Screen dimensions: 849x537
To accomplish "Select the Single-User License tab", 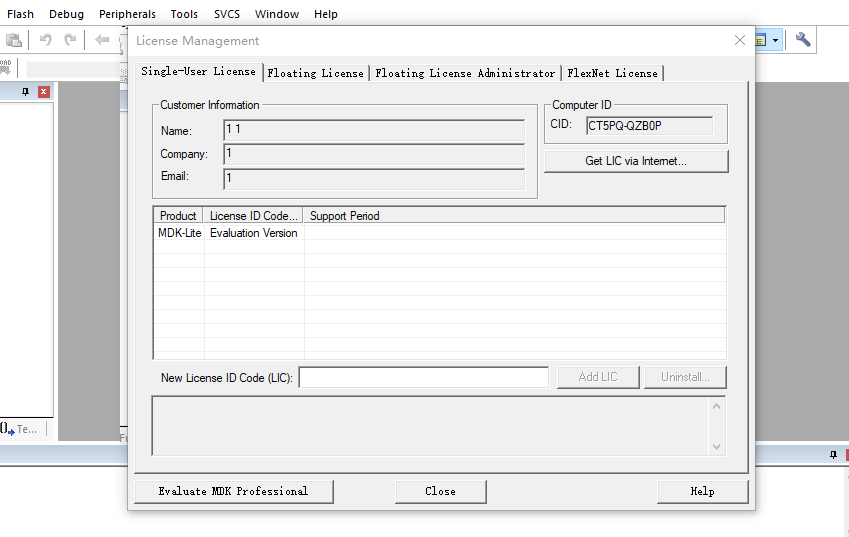I will [199, 71].
